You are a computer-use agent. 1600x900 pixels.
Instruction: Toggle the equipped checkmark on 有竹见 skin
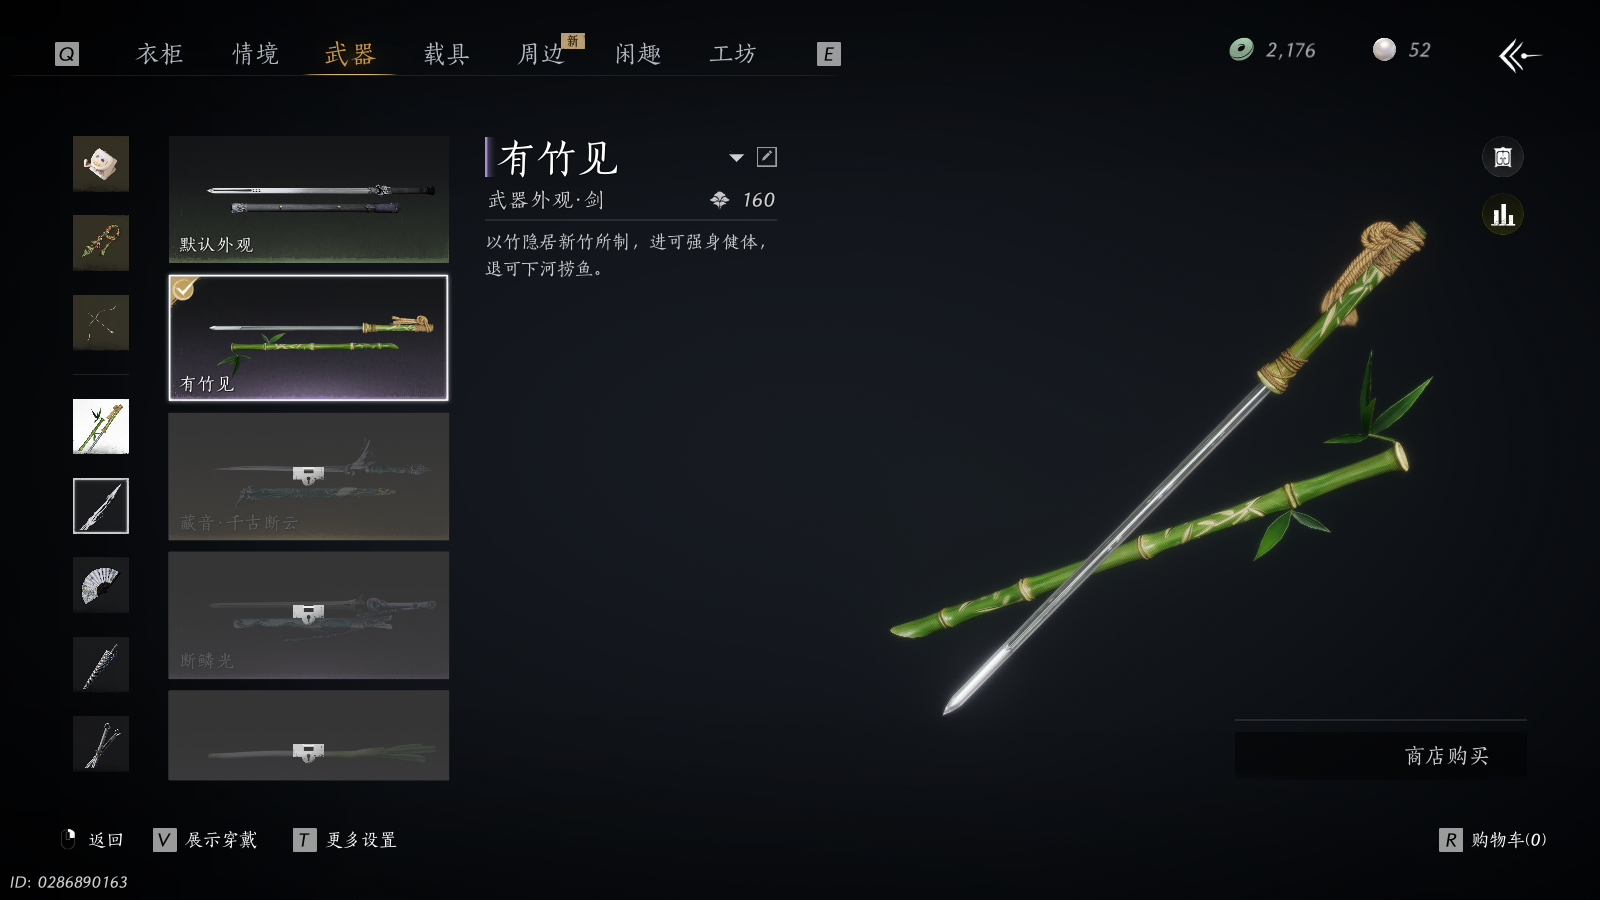(x=183, y=289)
